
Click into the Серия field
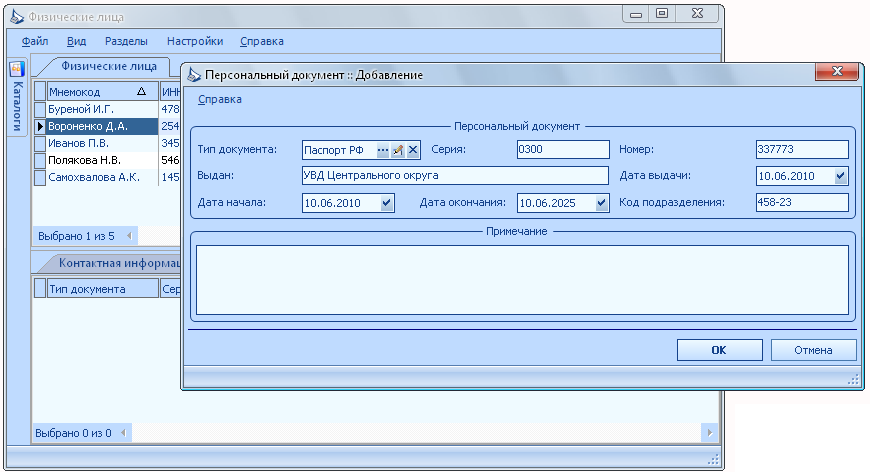tap(563, 149)
